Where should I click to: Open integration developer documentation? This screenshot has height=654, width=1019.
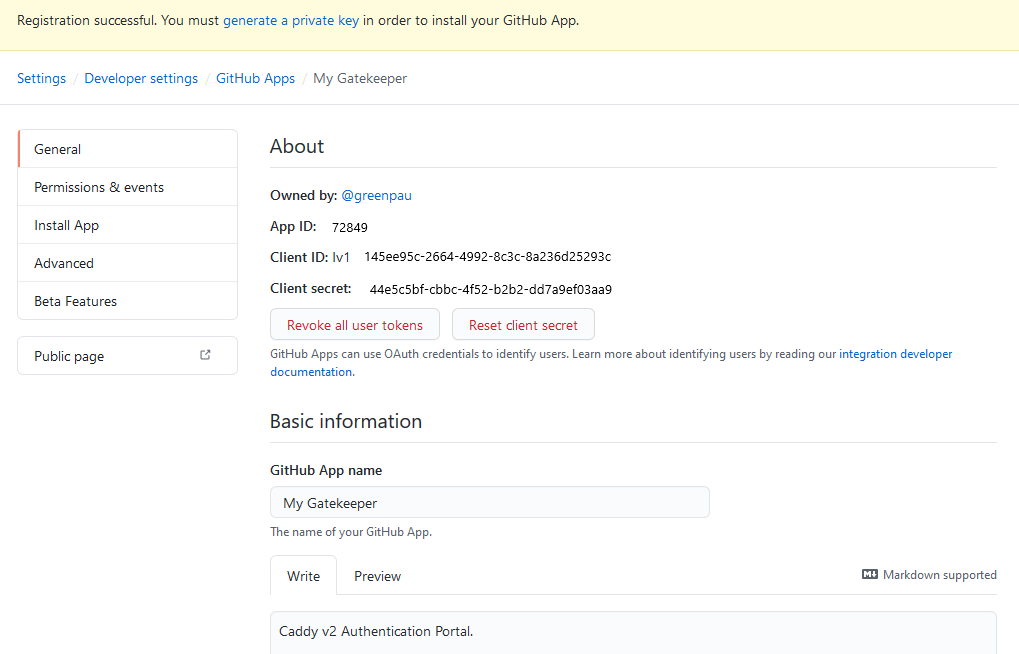click(x=895, y=353)
